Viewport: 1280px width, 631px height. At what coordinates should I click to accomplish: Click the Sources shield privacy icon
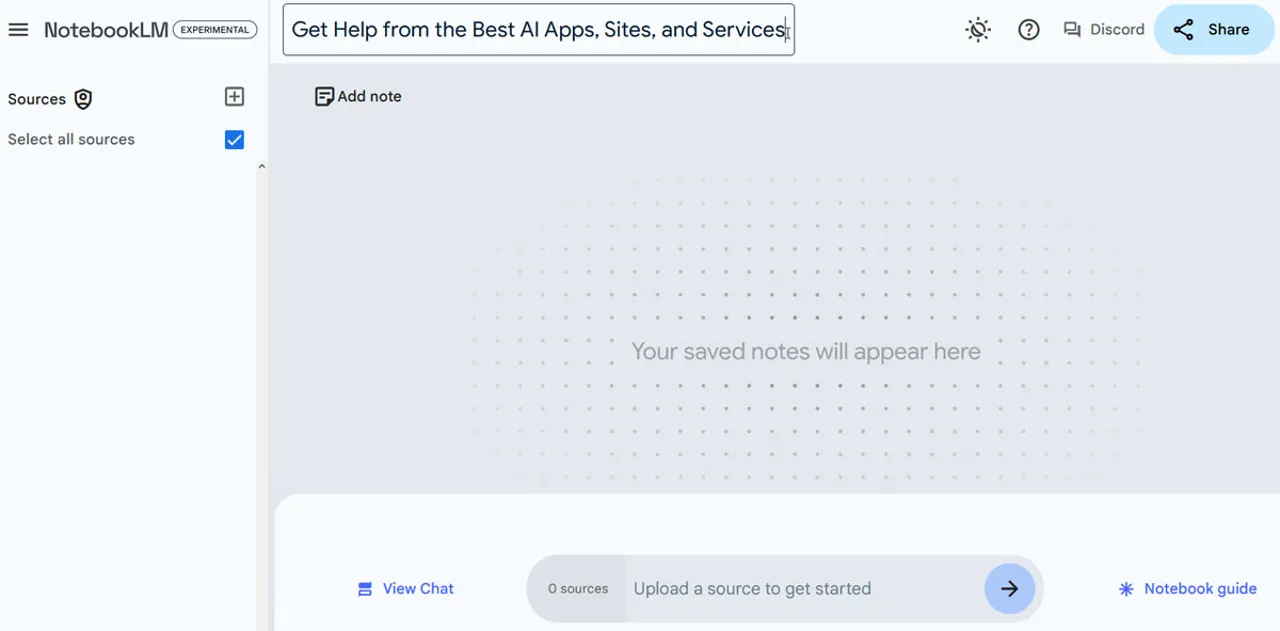click(83, 99)
